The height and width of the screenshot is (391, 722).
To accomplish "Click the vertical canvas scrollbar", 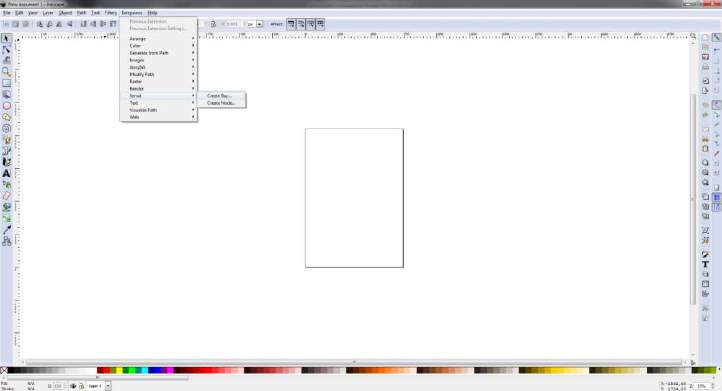I will click(x=693, y=198).
